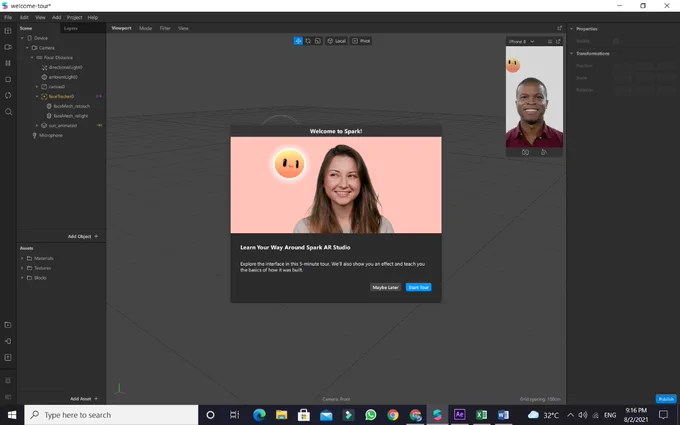Open the workspace layout icon in left toolbar
This screenshot has width=680, height=425.
[8, 30]
